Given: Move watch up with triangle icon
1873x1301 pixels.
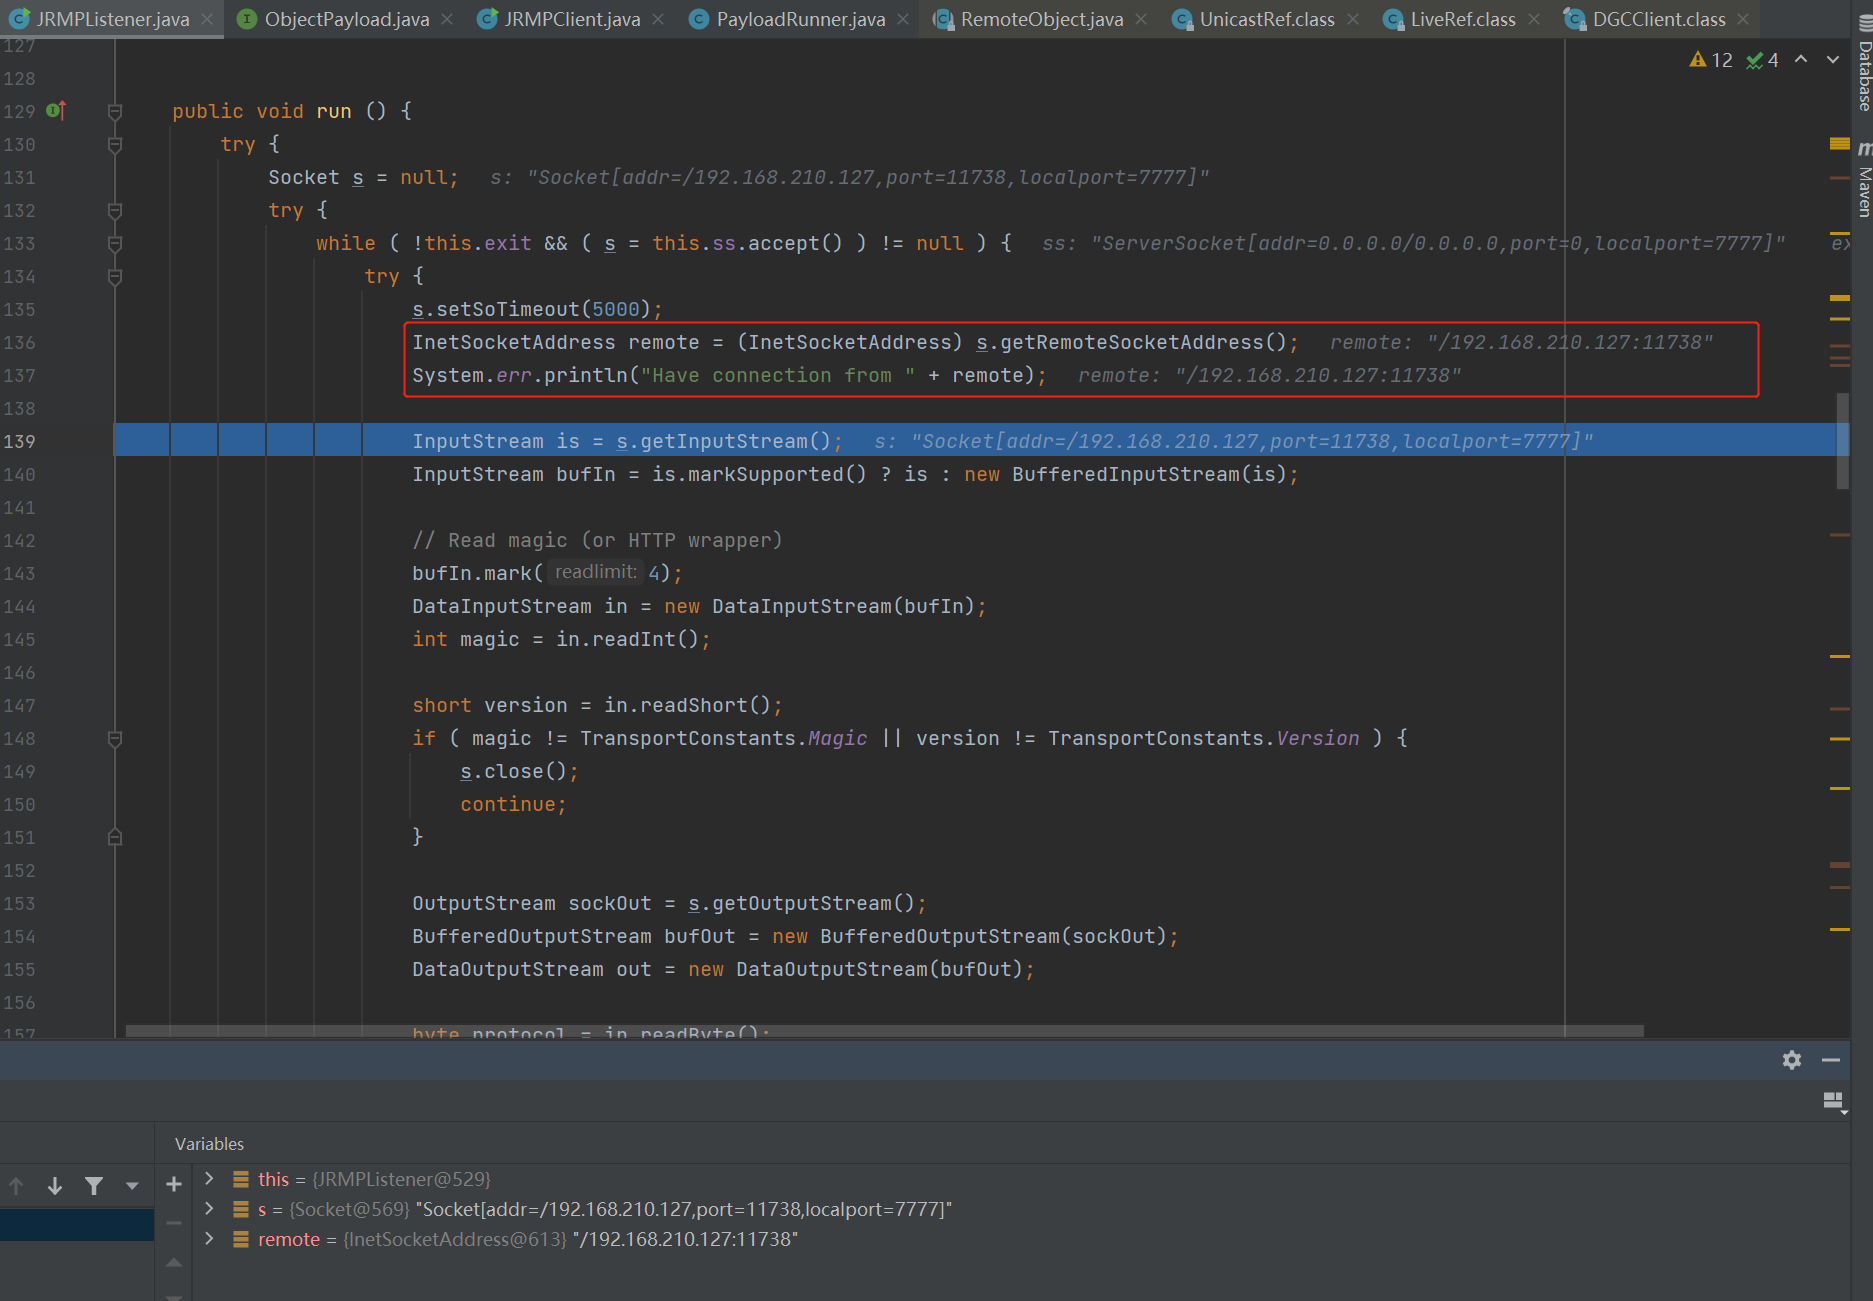Looking at the screenshot, I should [174, 1262].
